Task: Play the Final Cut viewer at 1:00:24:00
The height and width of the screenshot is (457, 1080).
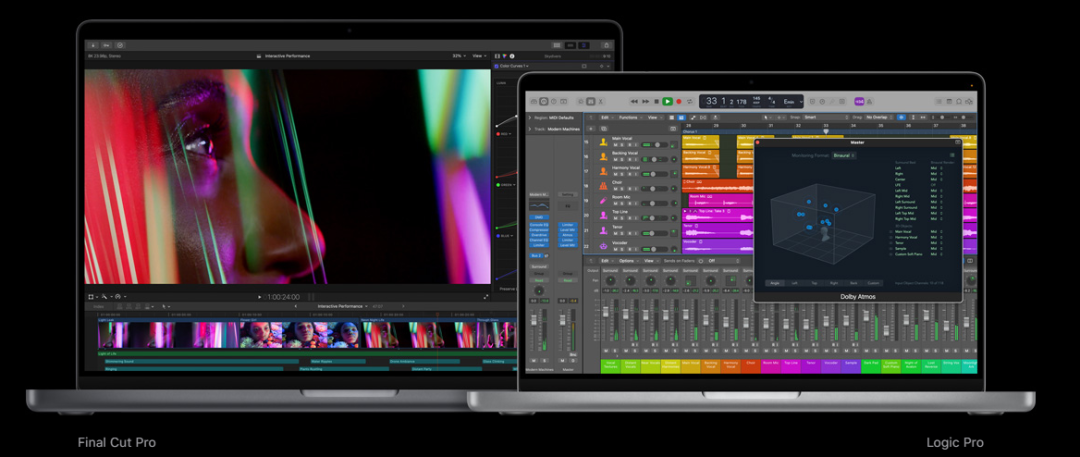Action: click(259, 296)
